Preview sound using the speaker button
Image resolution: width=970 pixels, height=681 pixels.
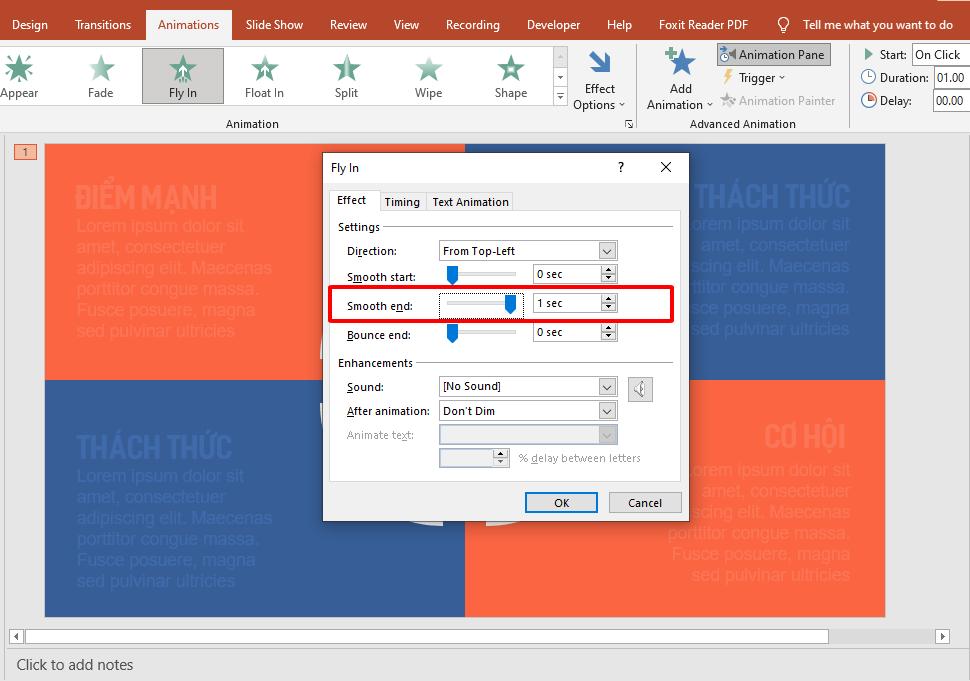[640, 388]
